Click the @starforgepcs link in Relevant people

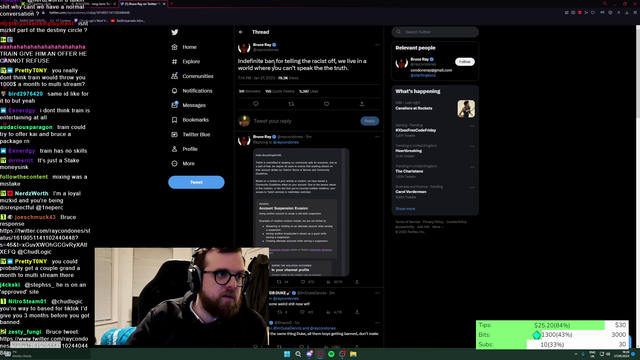pos(423,76)
